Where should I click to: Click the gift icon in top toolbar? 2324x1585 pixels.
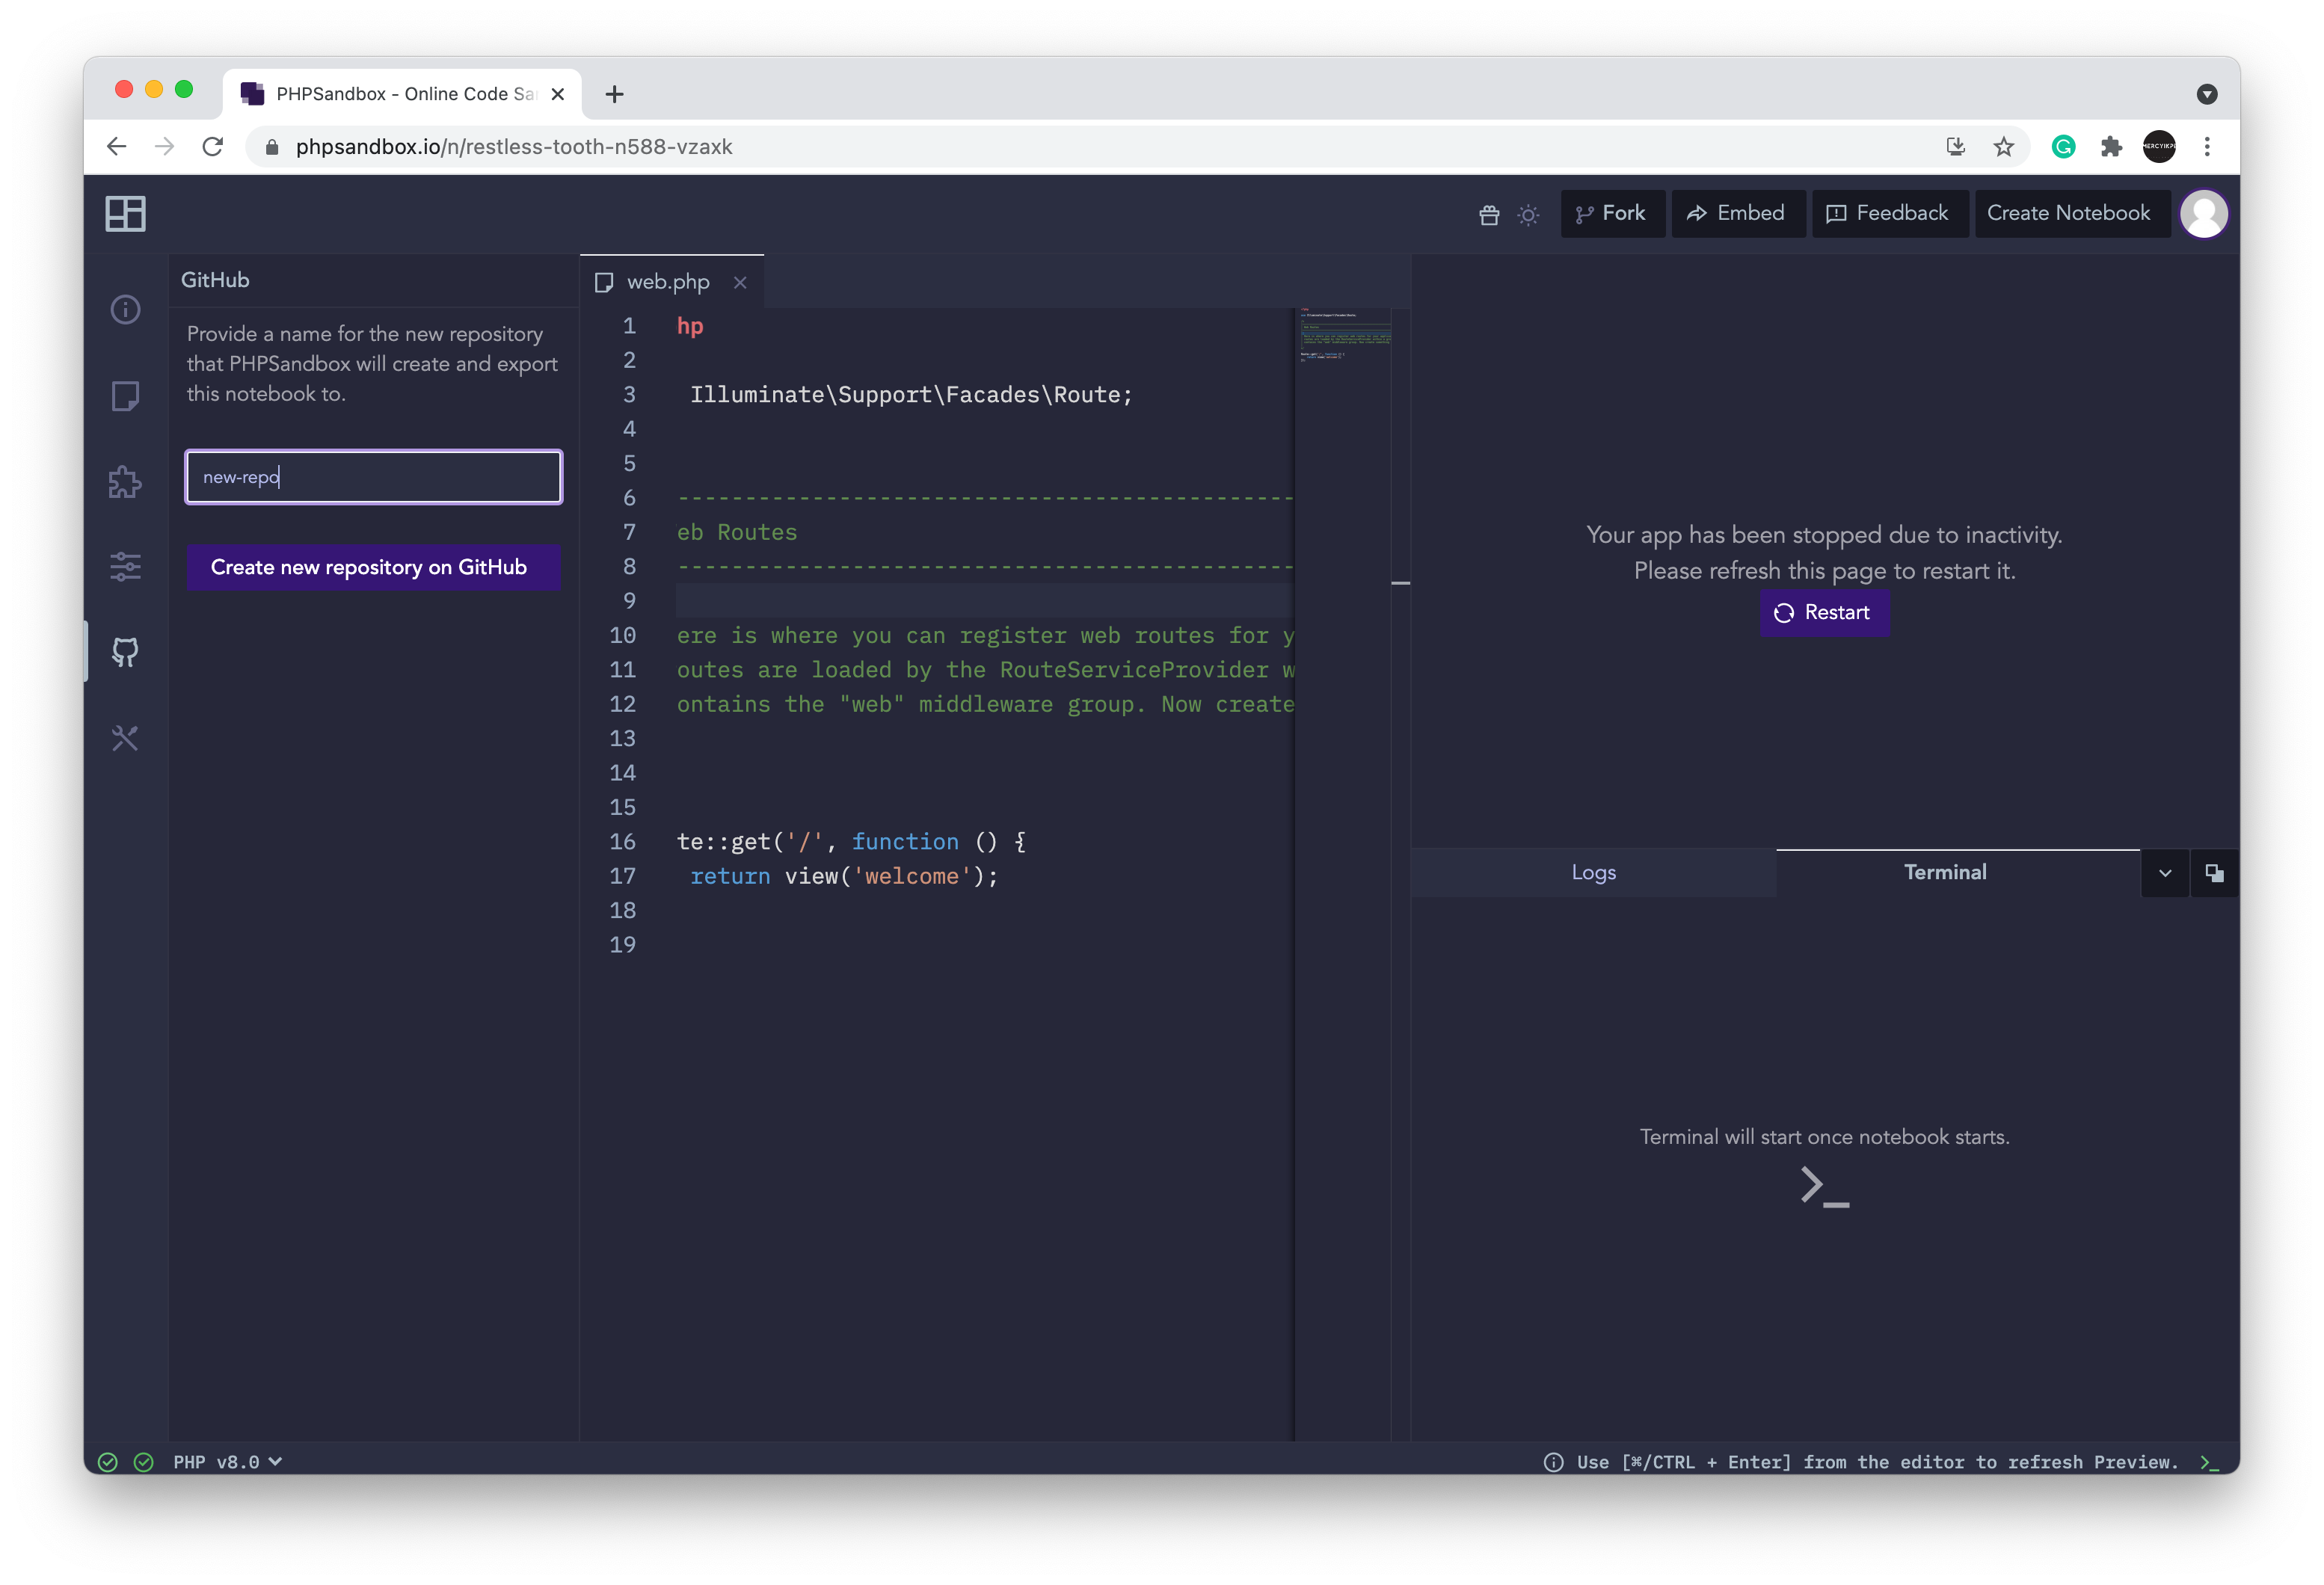(1489, 213)
